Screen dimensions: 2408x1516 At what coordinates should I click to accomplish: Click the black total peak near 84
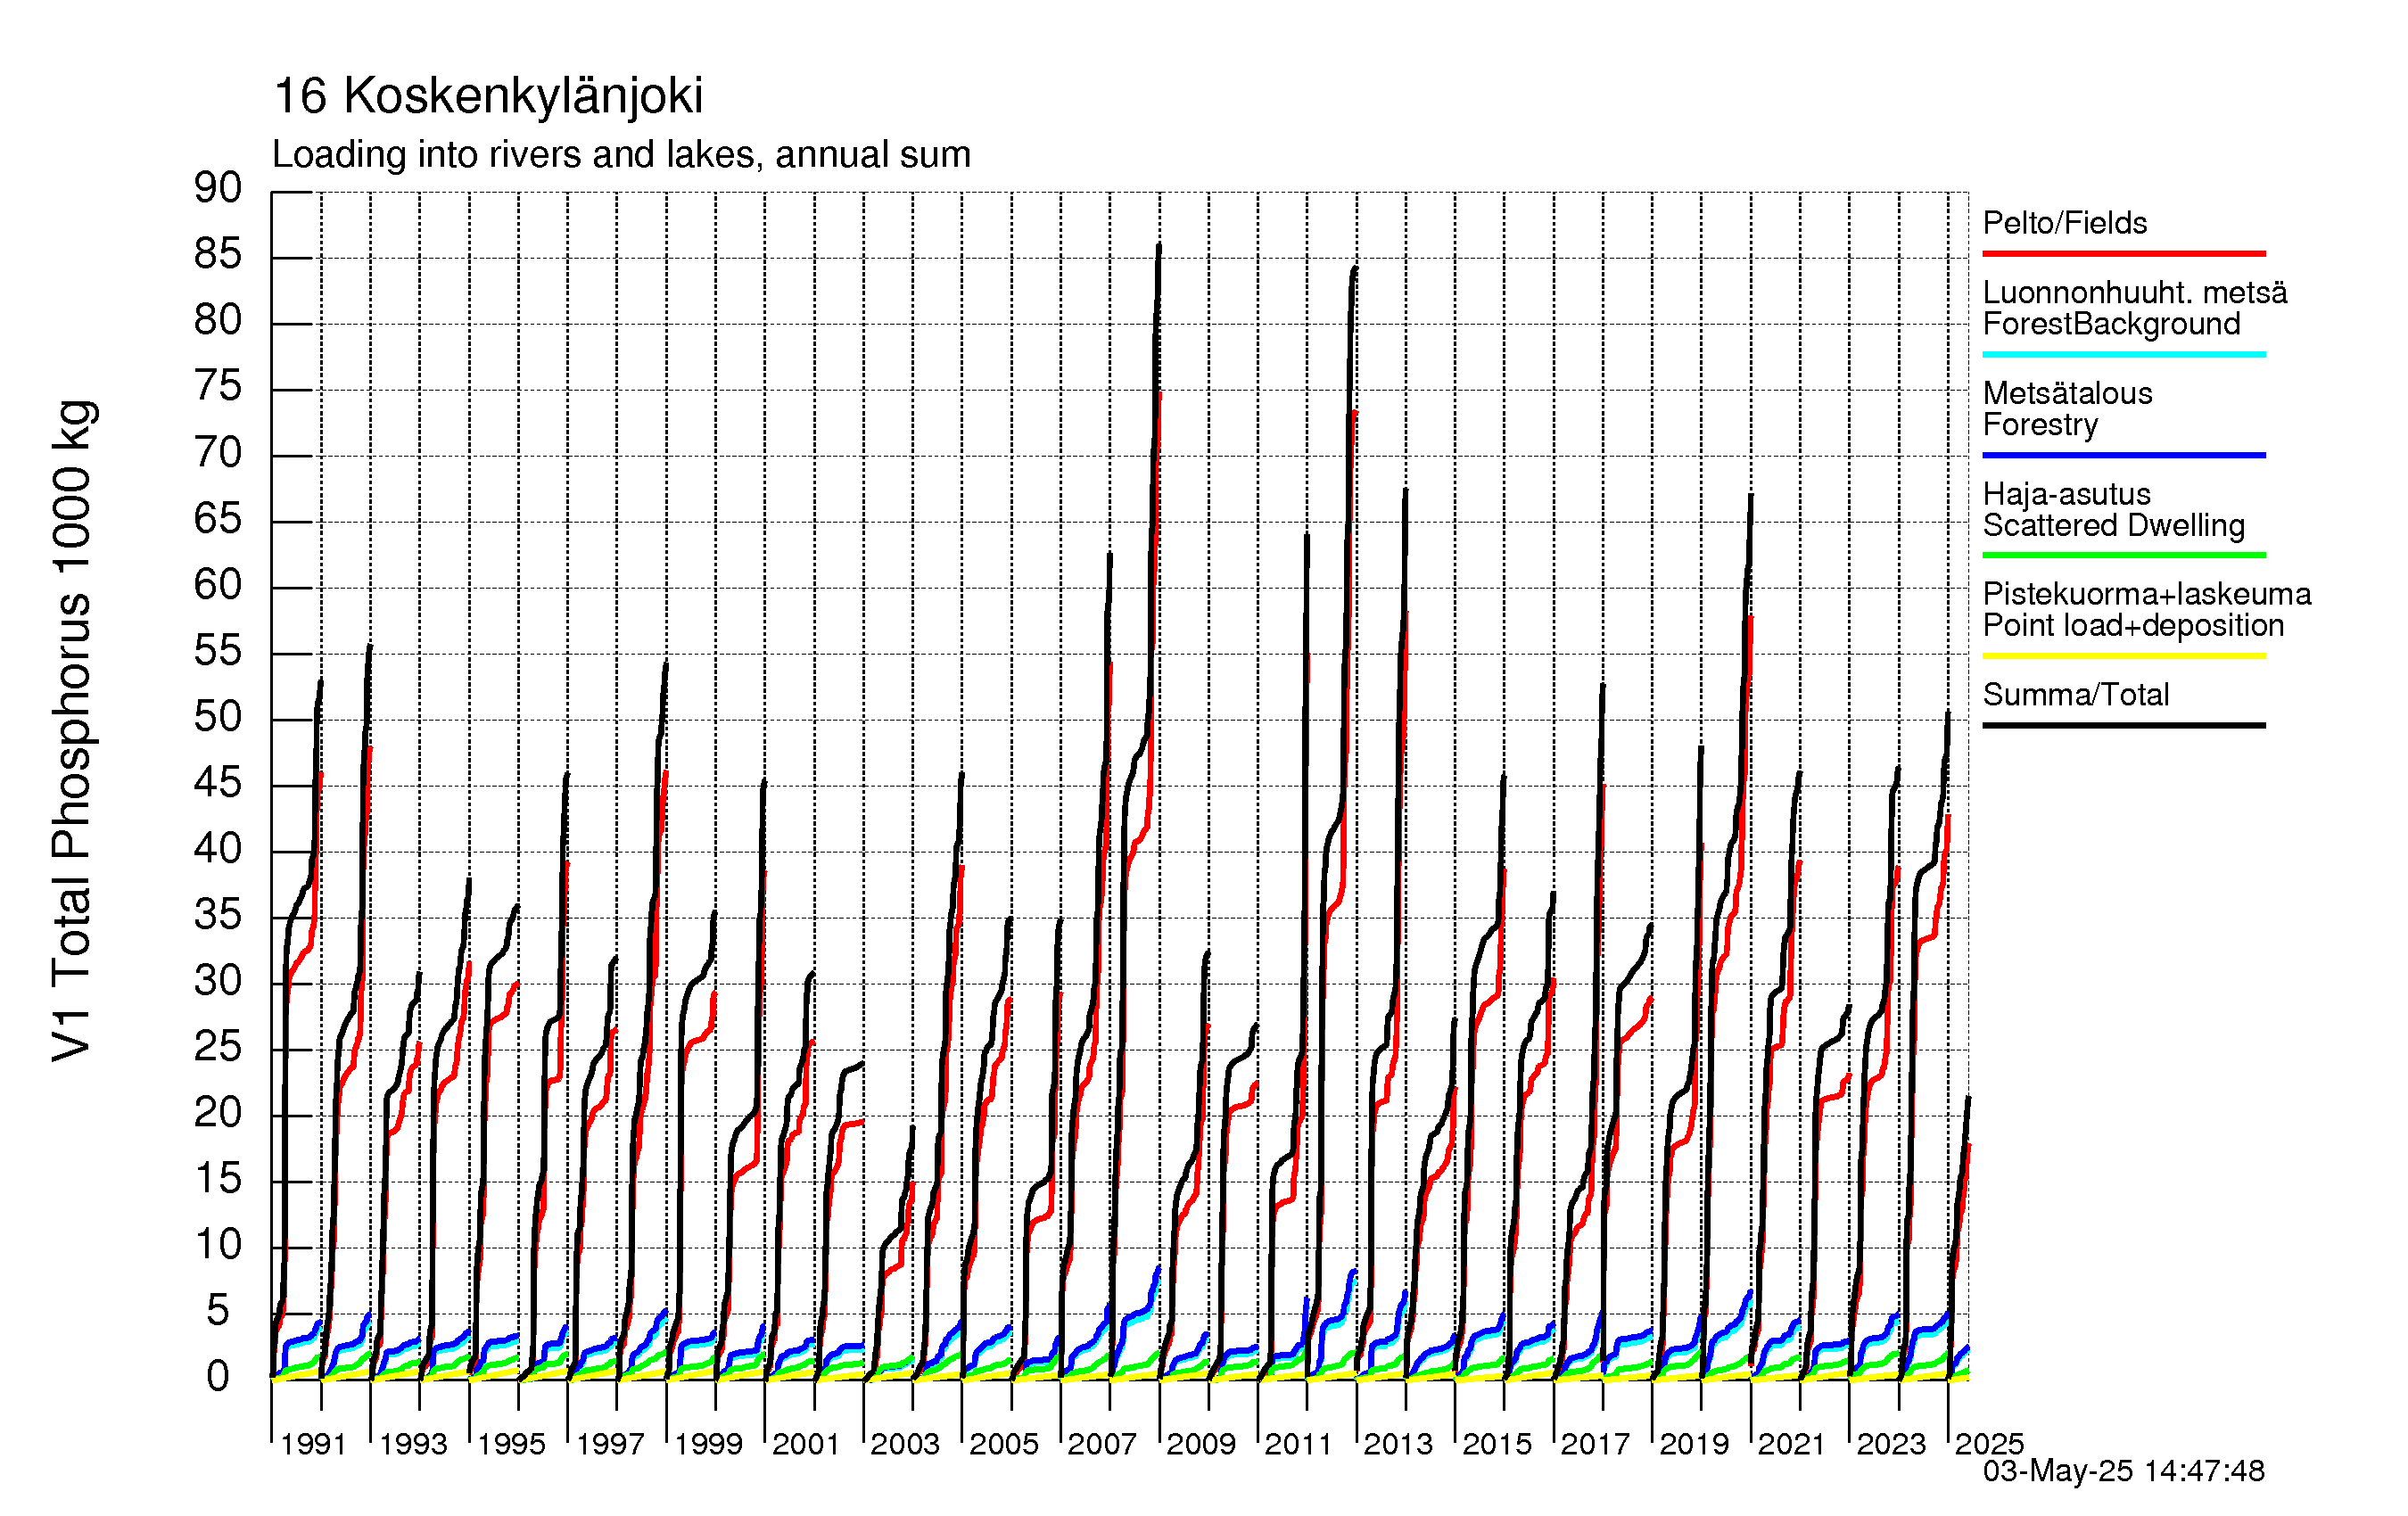coord(1355,269)
